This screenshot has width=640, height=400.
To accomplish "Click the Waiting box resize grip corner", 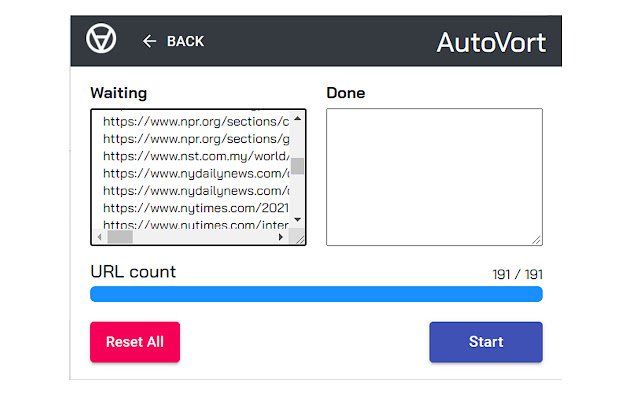I will [300, 240].
